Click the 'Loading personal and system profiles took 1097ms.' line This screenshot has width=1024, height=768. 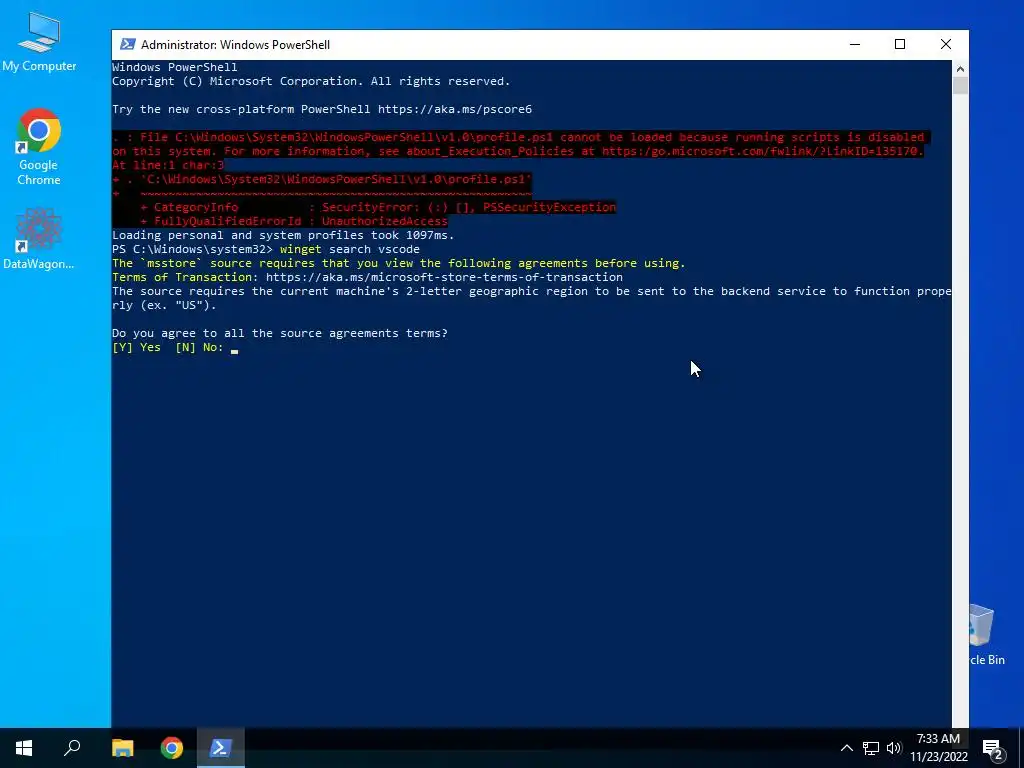[283, 235]
